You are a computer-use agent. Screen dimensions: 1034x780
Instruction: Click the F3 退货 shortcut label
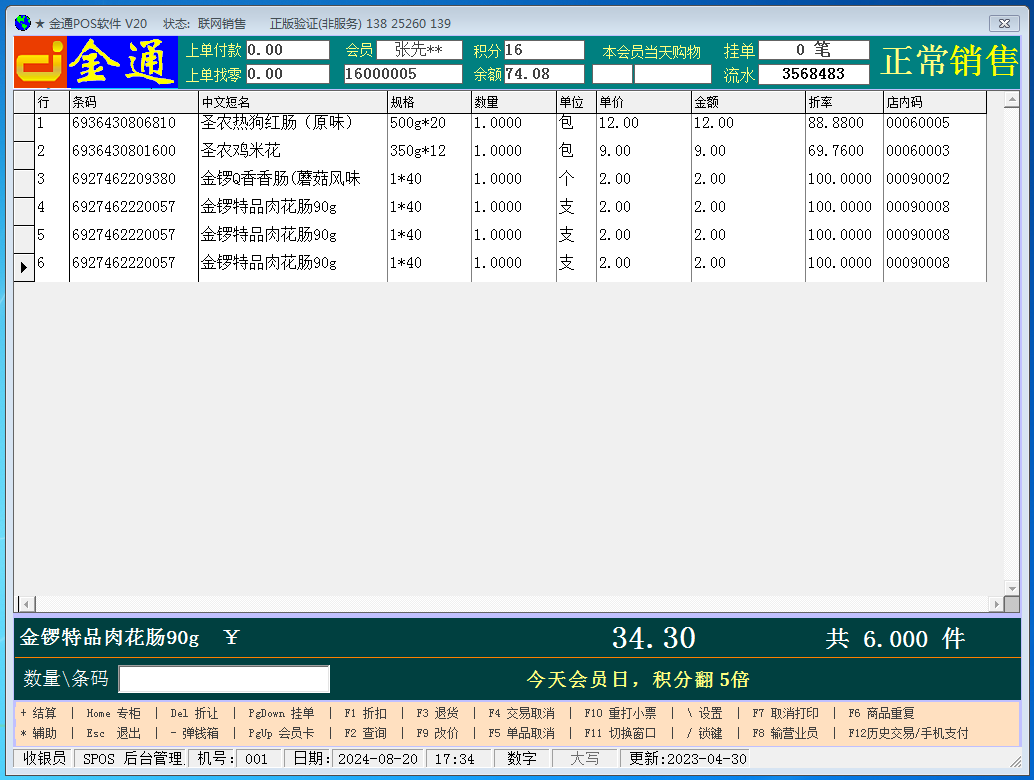(437, 713)
